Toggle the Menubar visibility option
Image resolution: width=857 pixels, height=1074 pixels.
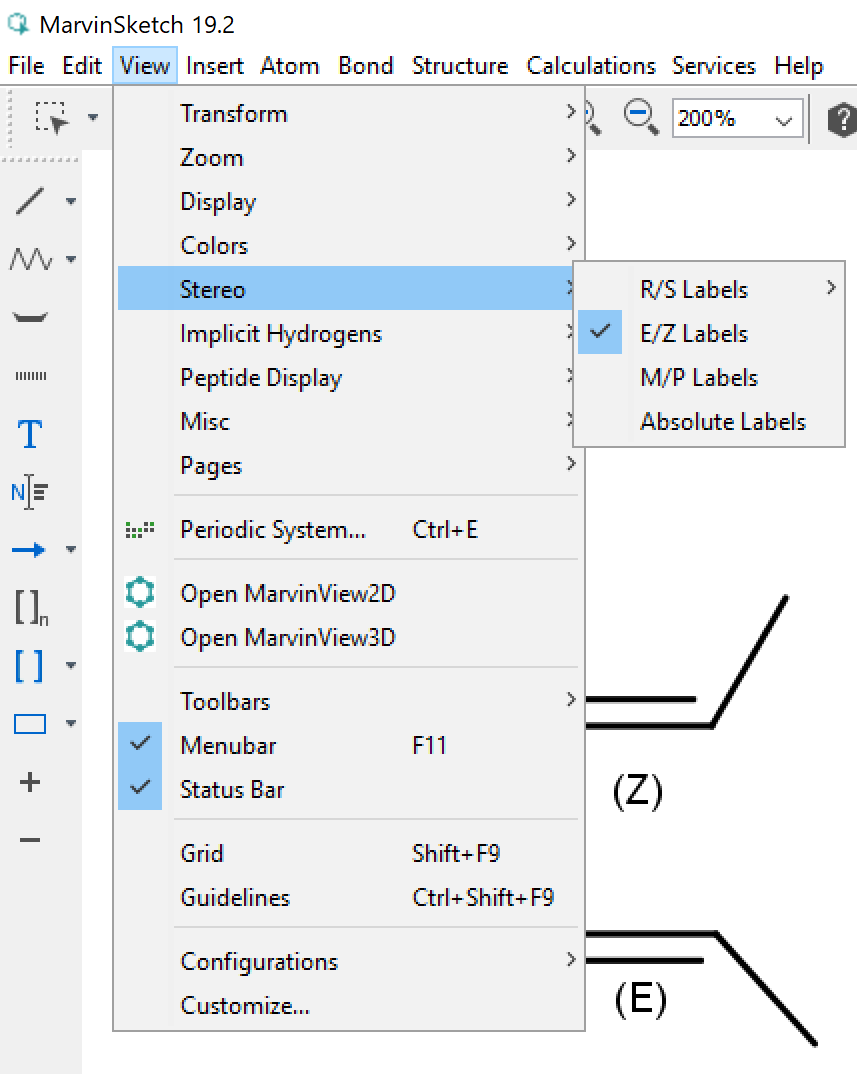point(228,746)
